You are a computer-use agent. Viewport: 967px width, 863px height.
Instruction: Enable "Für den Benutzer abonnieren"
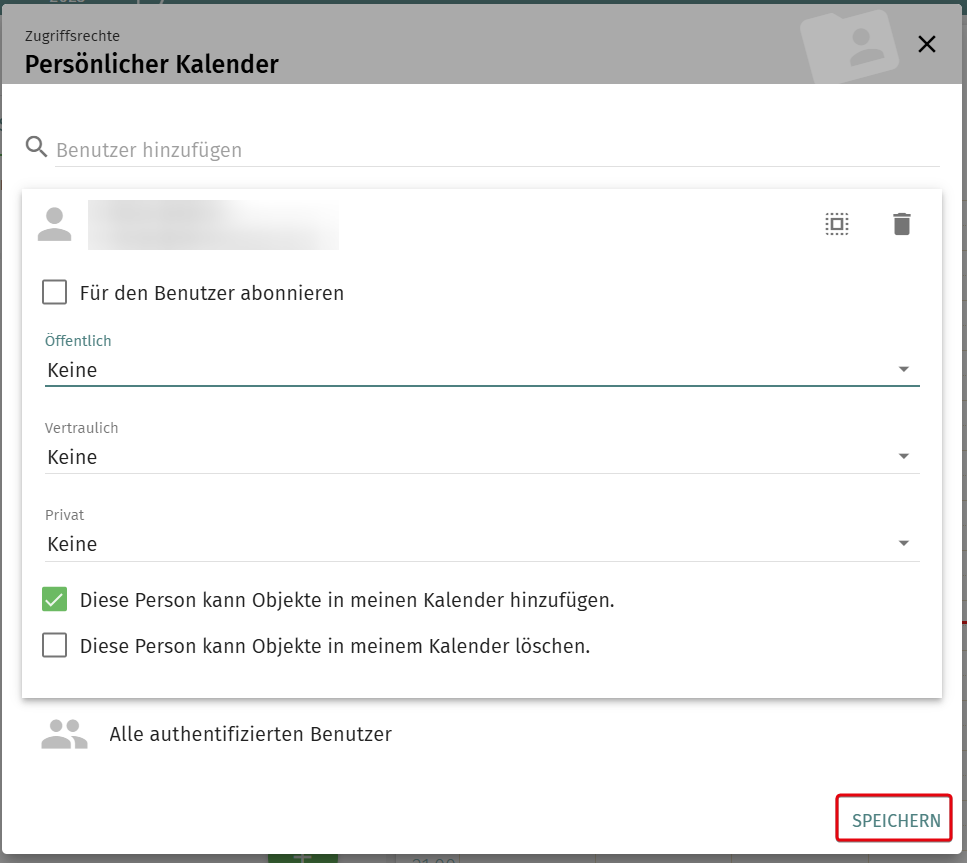pos(53,292)
